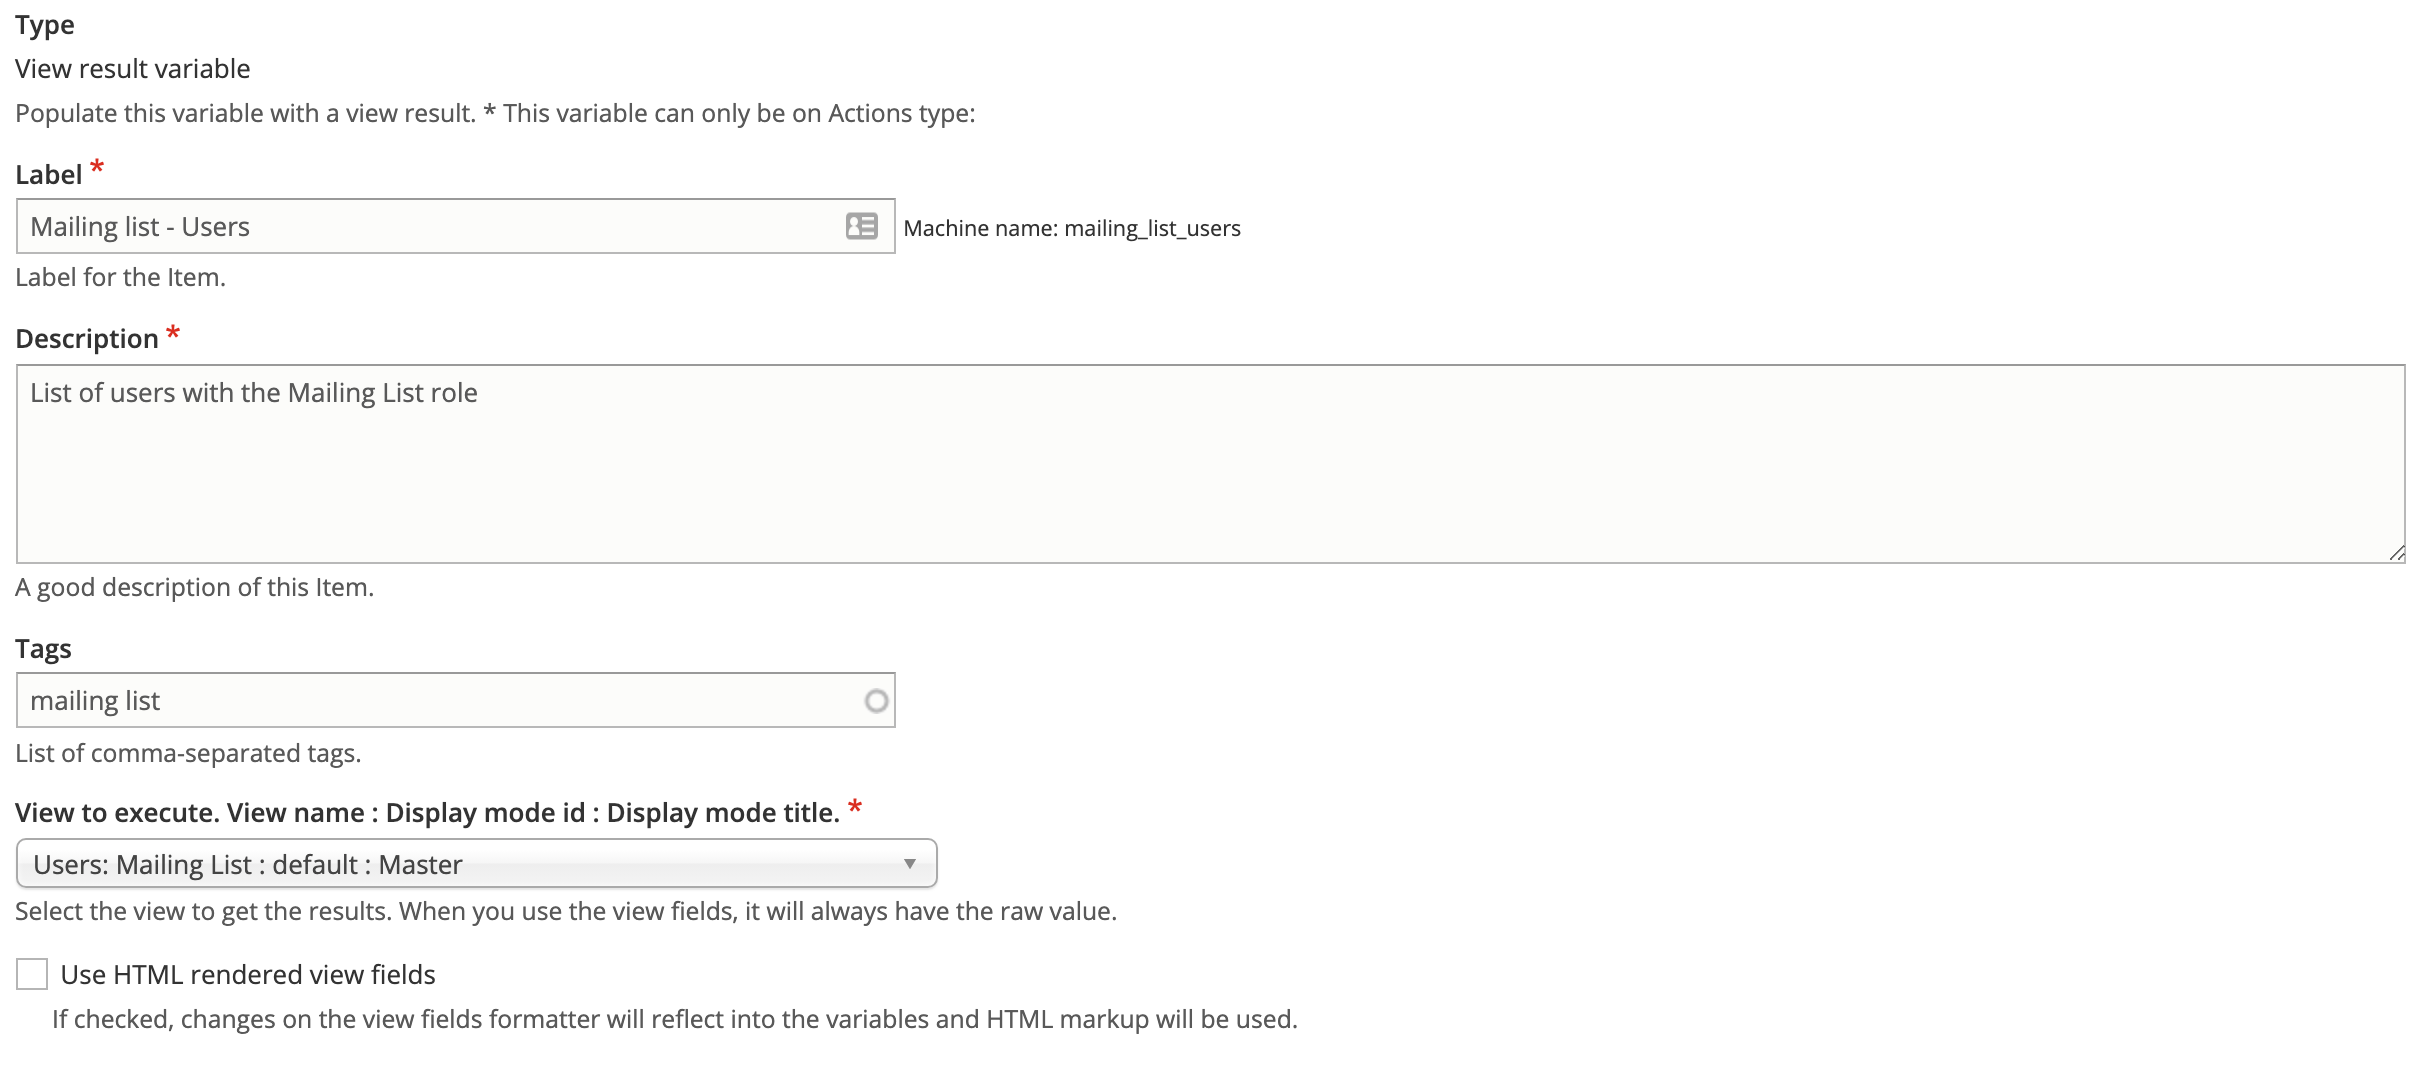Open the View to execute dropdown
The image size is (2426, 1068).
(x=477, y=864)
